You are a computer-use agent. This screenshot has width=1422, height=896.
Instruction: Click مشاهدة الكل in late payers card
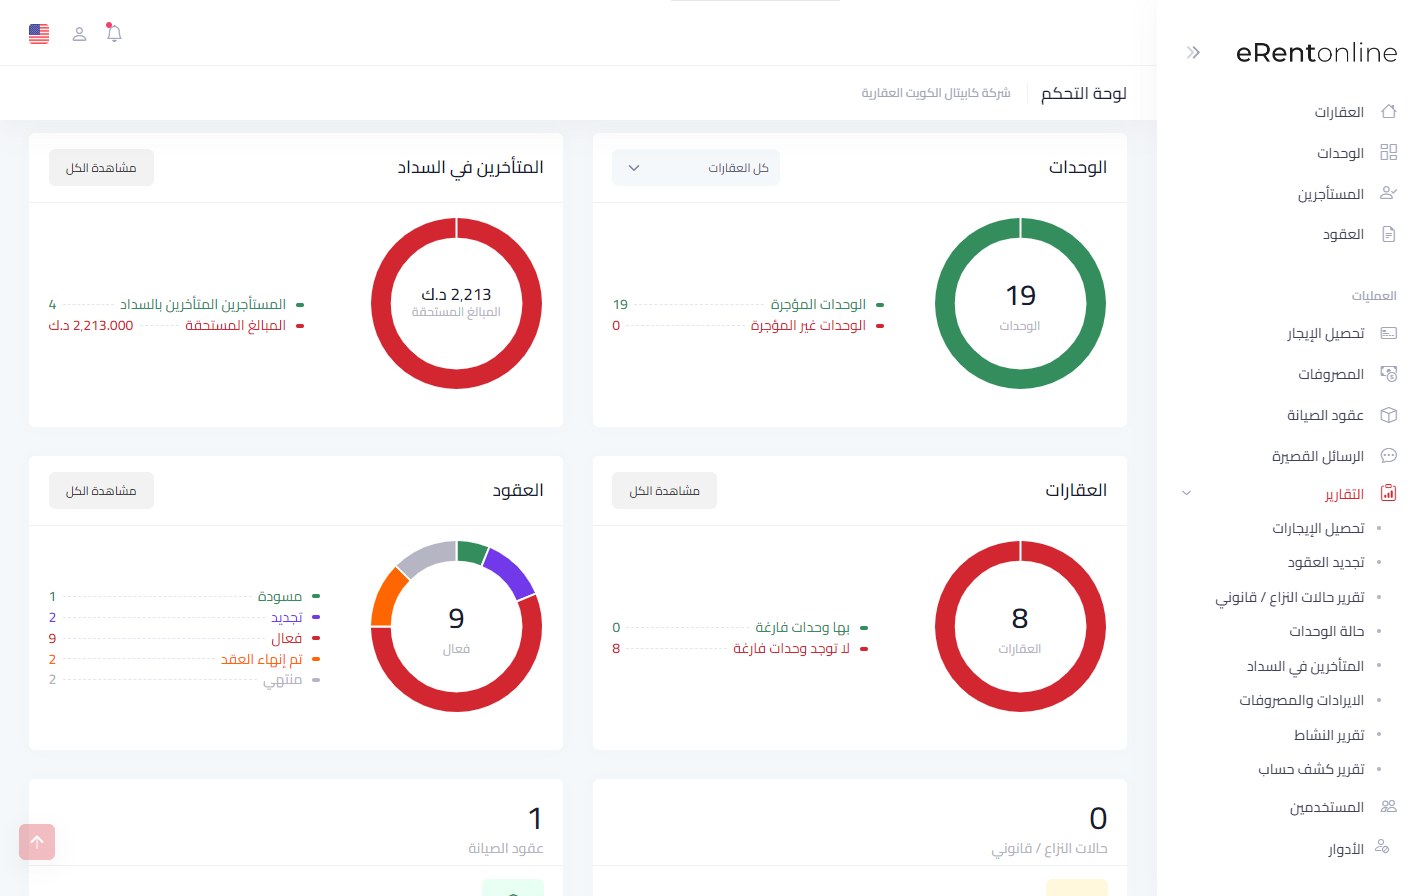[101, 168]
